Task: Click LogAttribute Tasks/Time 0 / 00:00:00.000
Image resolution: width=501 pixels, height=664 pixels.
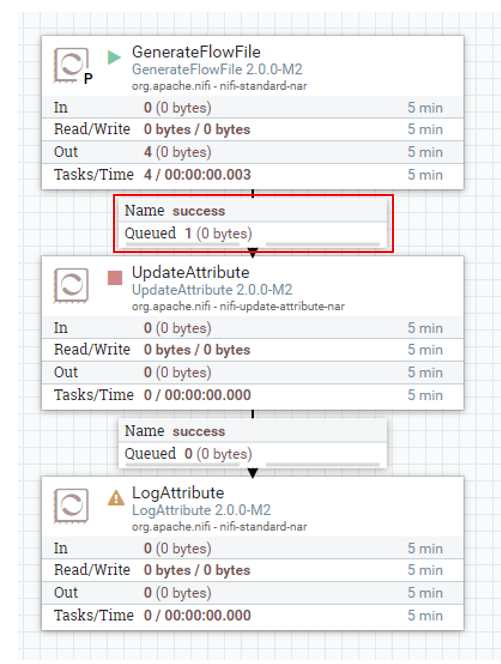Action: (253, 615)
